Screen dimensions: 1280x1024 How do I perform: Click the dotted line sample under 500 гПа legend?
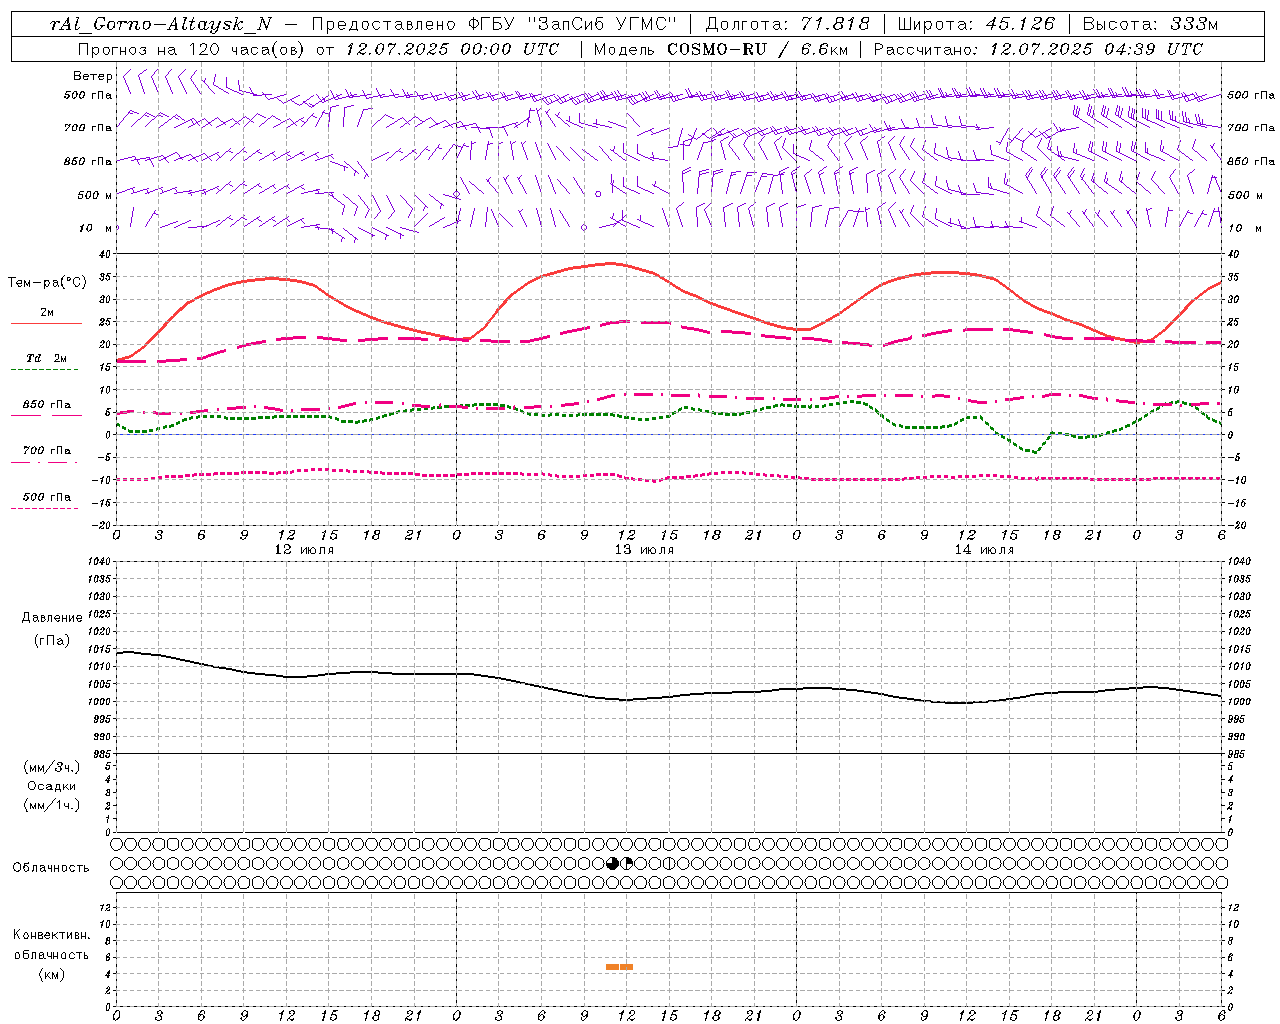tap(44, 509)
